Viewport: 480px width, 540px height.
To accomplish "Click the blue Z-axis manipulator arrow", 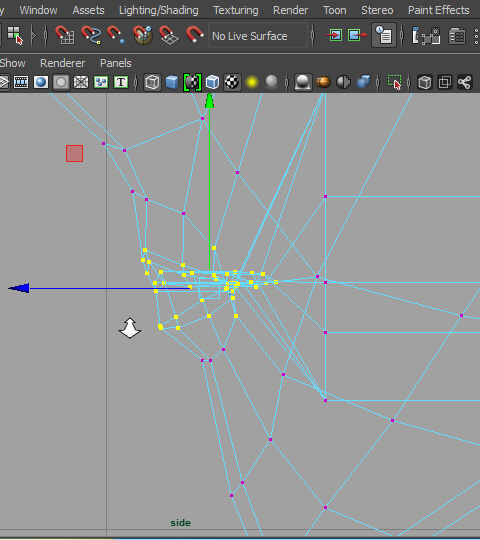I will 19,288.
